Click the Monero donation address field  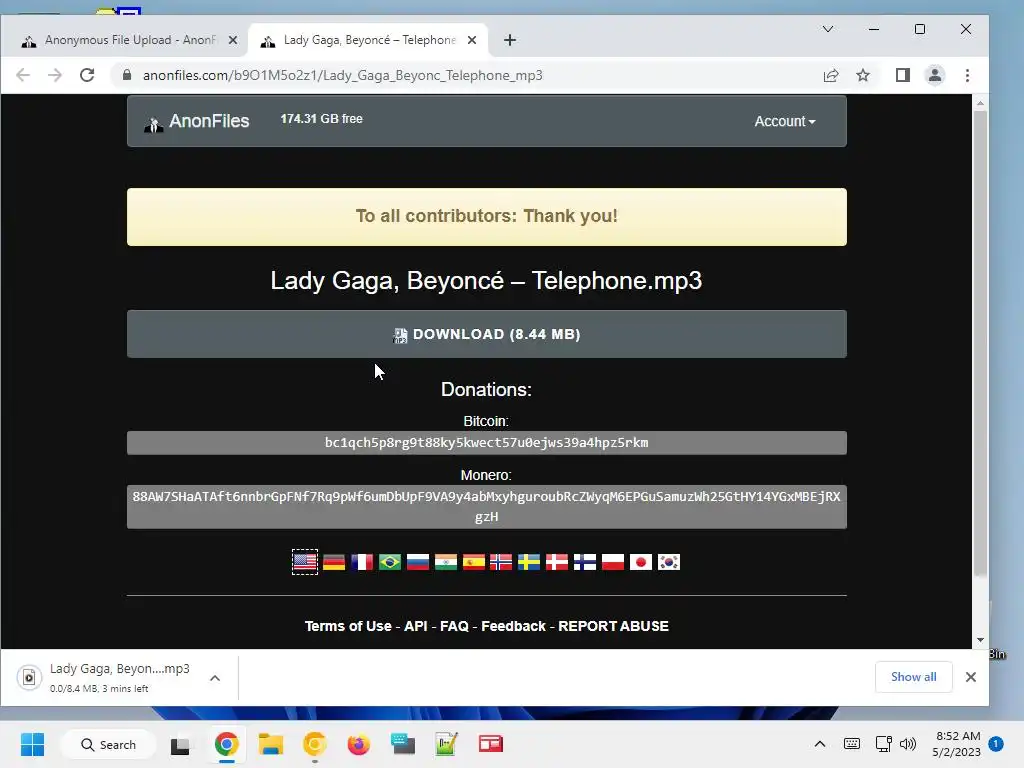point(487,507)
